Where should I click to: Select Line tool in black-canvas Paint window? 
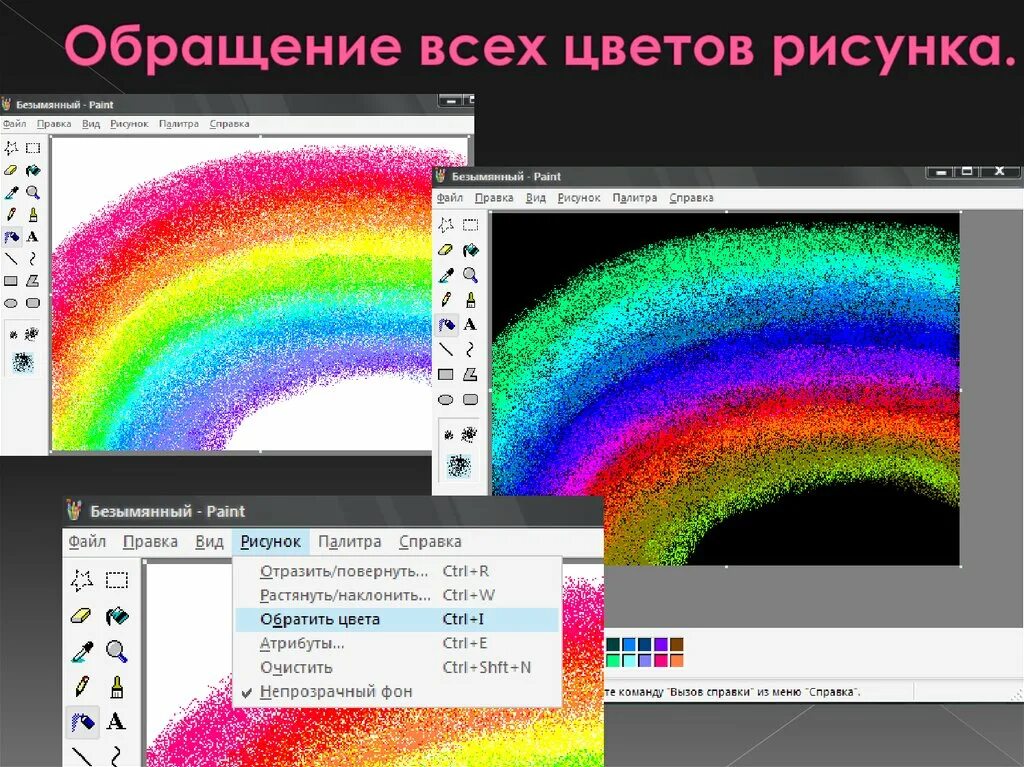click(x=446, y=350)
